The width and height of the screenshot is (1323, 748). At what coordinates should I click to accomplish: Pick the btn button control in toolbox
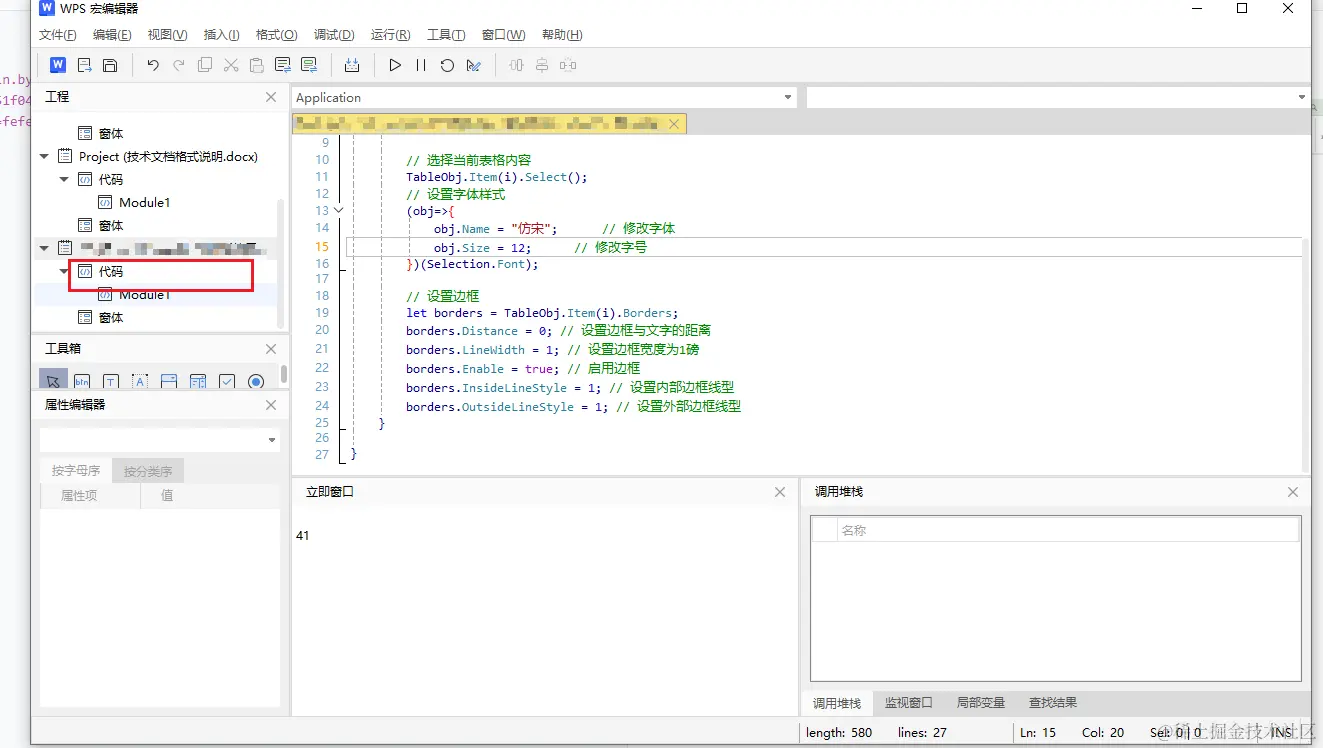click(x=82, y=381)
